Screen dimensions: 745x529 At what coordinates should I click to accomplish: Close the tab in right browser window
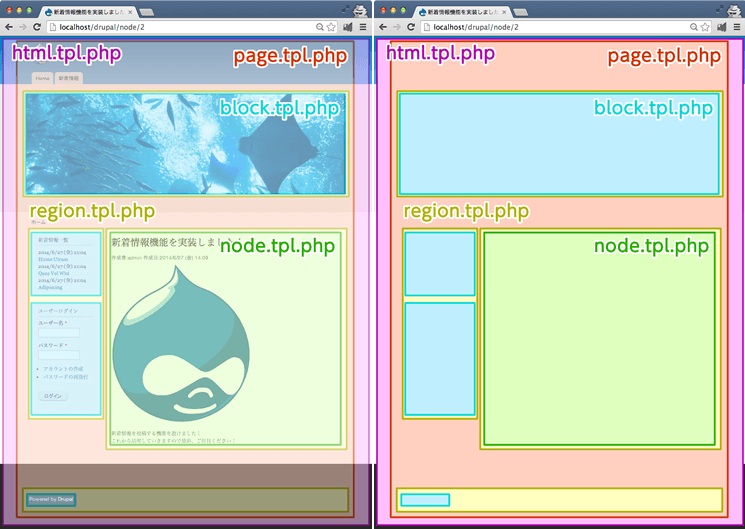504,12
